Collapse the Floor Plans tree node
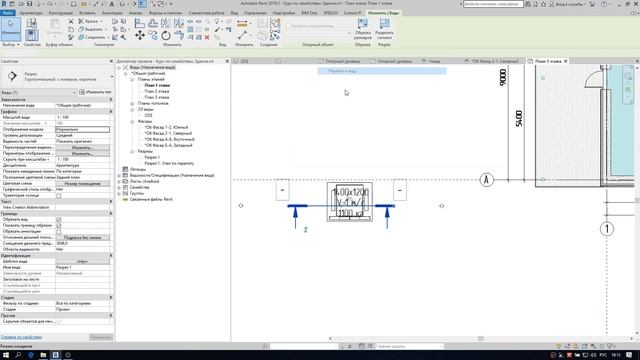640x360 pixels. (x=132, y=79)
